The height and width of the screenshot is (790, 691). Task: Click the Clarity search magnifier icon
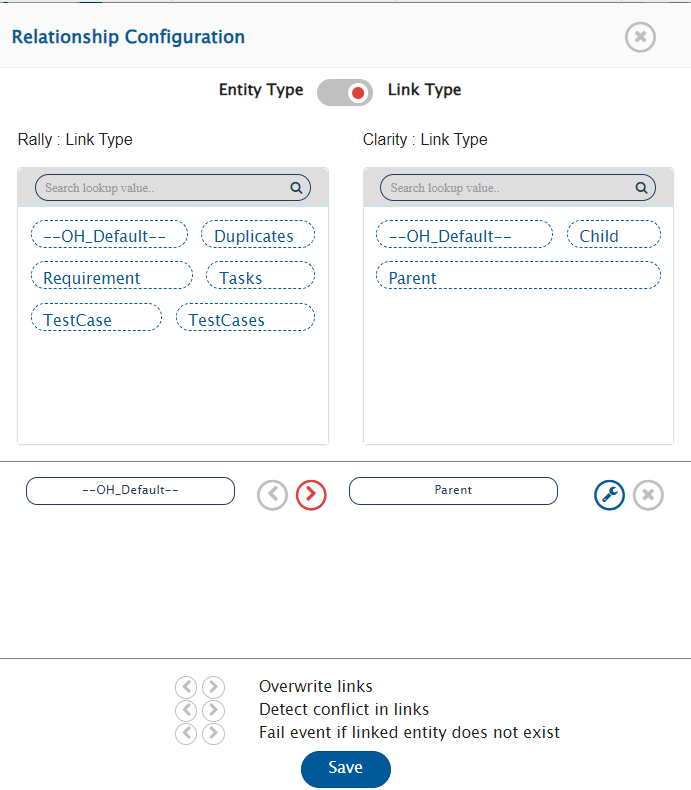coord(641,187)
